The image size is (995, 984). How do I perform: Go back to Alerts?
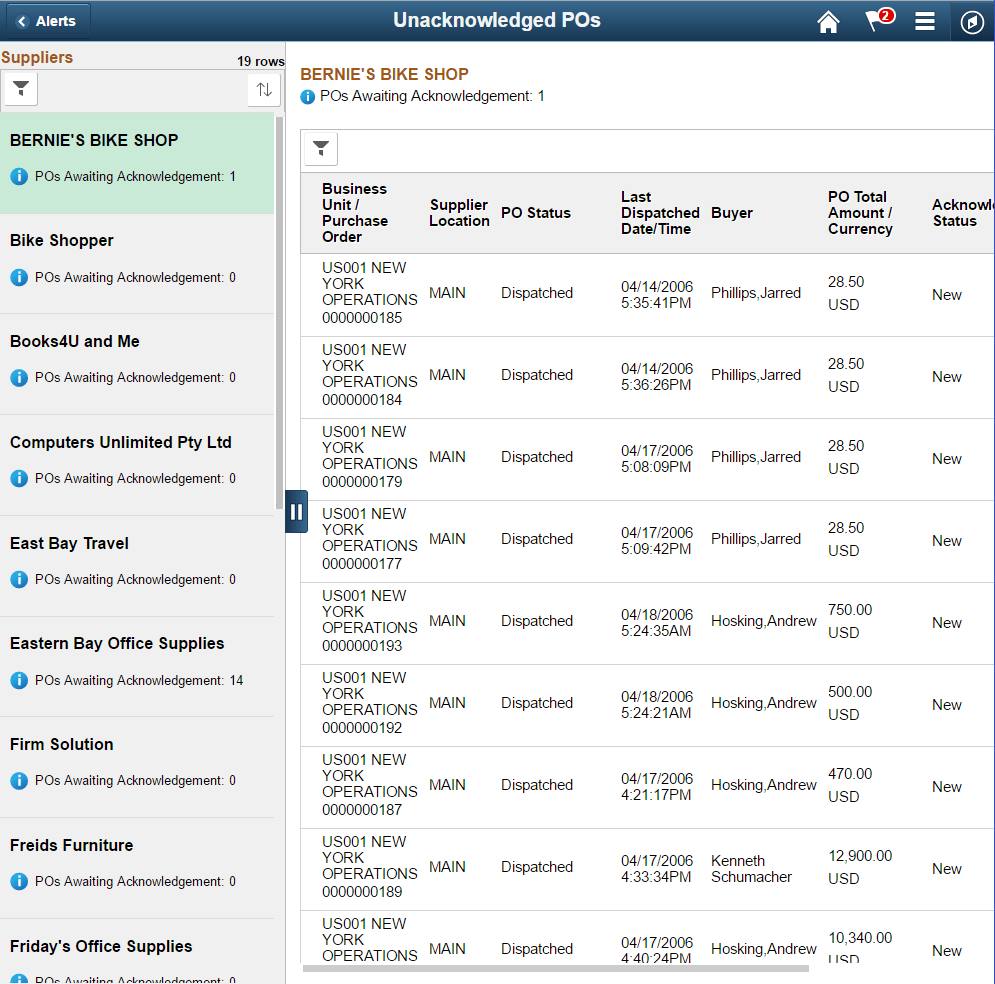(x=48, y=21)
